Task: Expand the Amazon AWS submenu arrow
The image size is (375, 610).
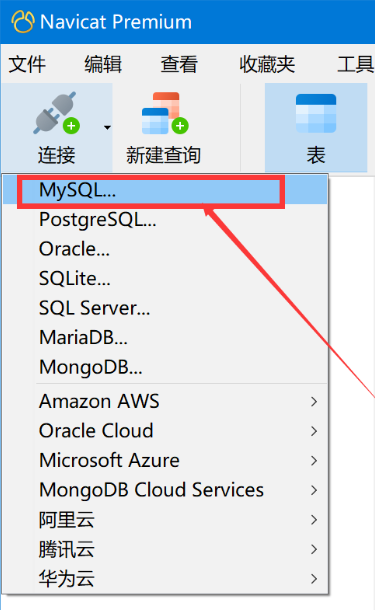Action: pyautogui.click(x=314, y=401)
